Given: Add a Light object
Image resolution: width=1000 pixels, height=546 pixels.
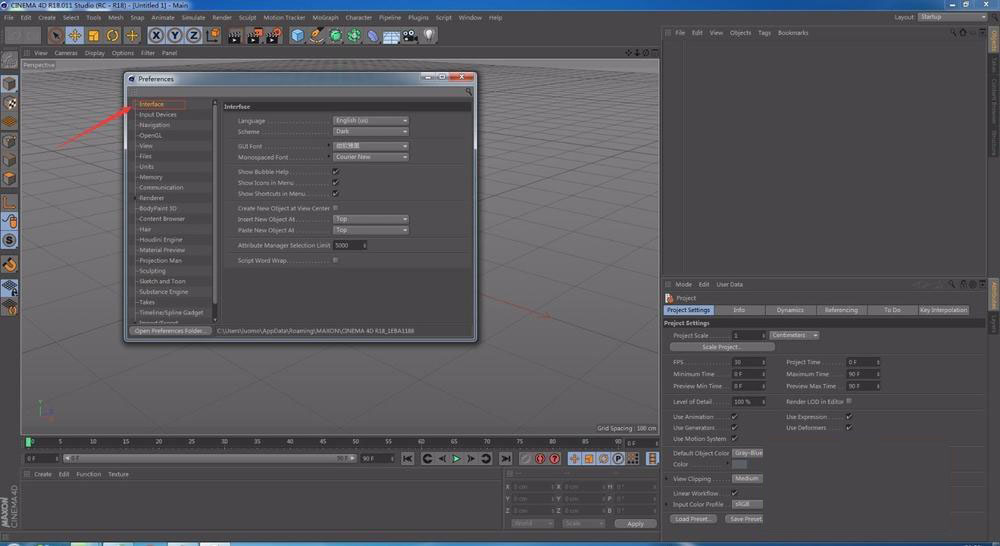Looking at the screenshot, I should [x=429, y=36].
